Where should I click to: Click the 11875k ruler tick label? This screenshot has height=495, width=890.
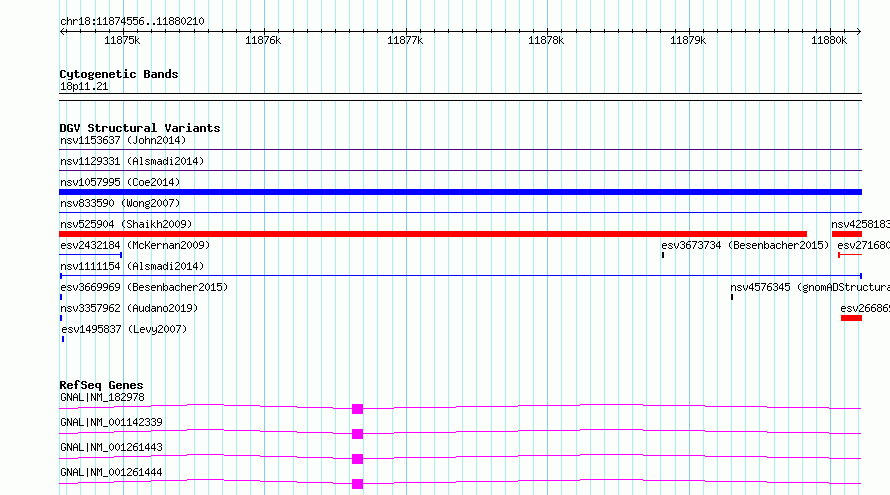(x=122, y=40)
